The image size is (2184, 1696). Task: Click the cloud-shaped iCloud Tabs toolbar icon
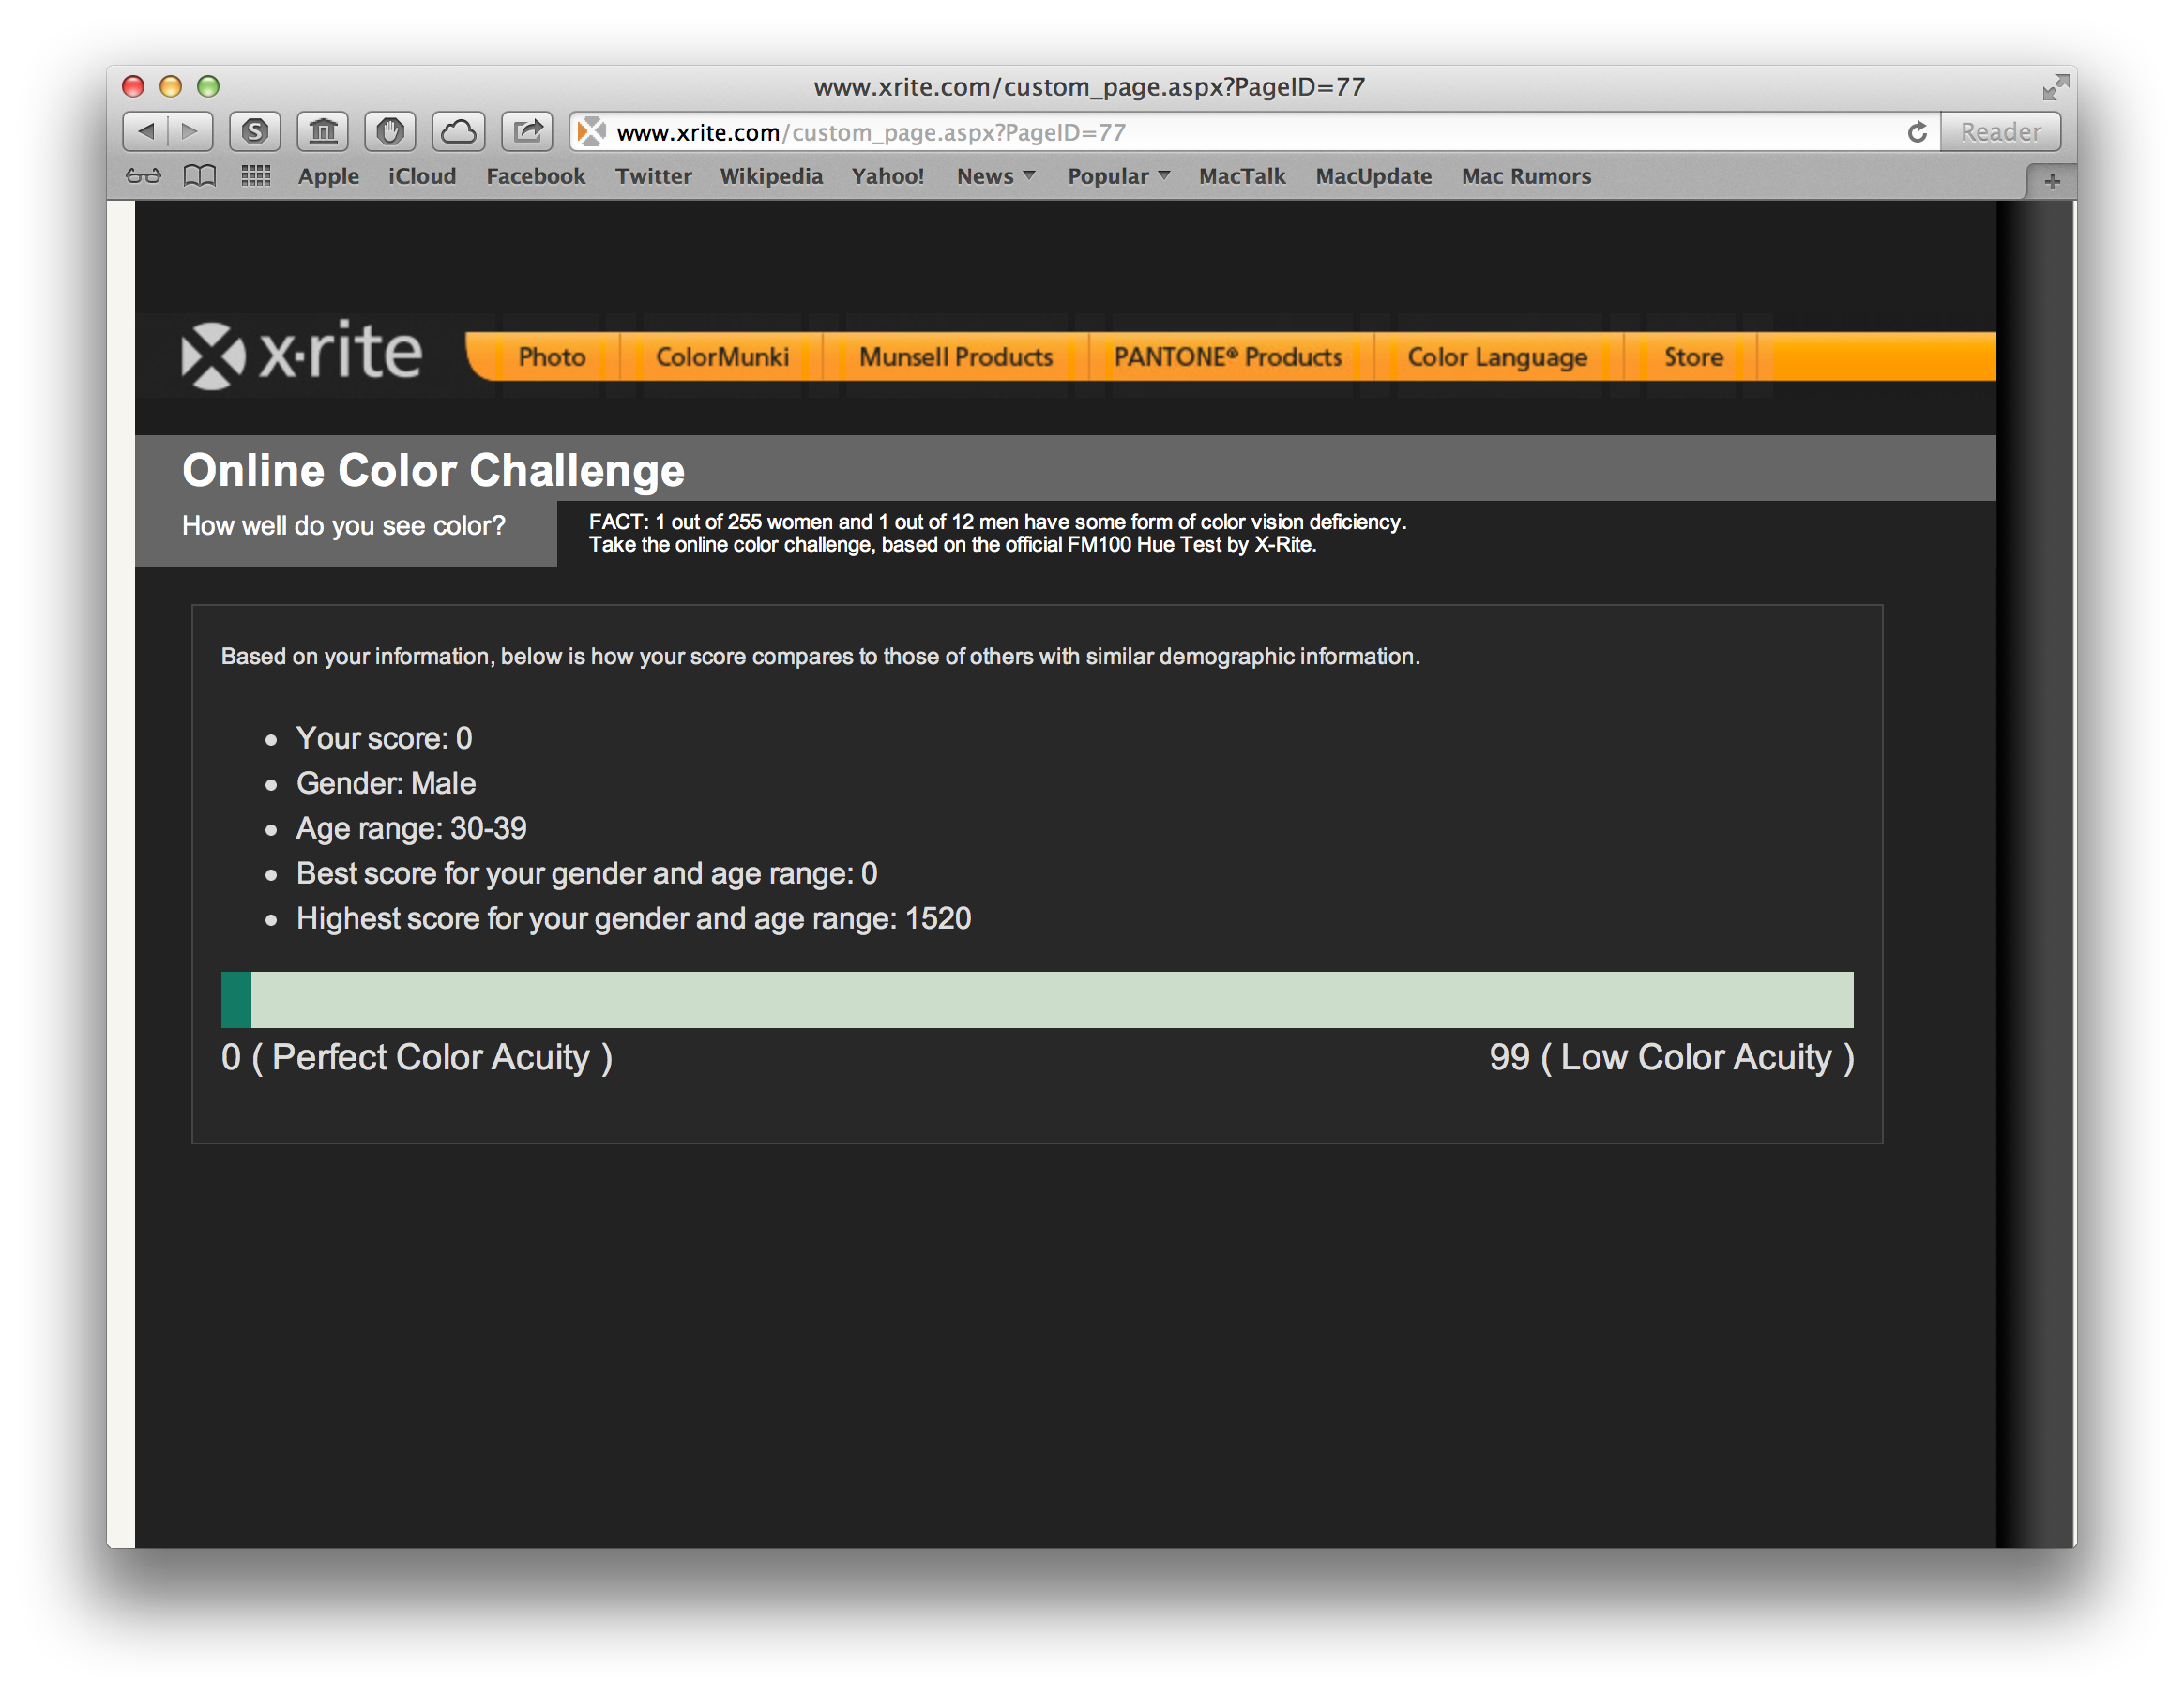tap(459, 131)
